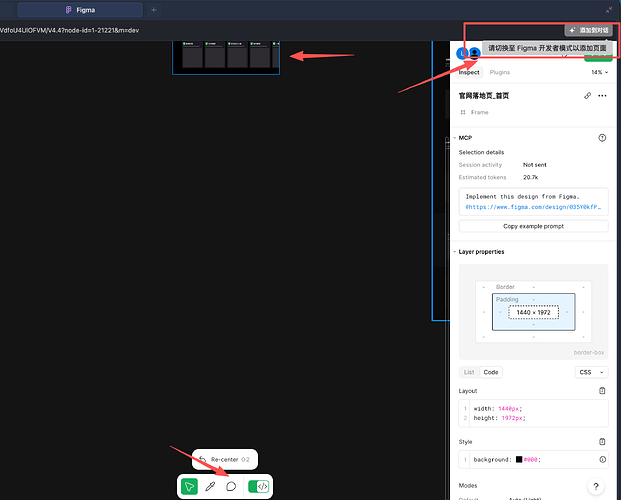Screen dimensions: 621x500
Task: Open the 14% zoom dropdown
Action: point(598,73)
